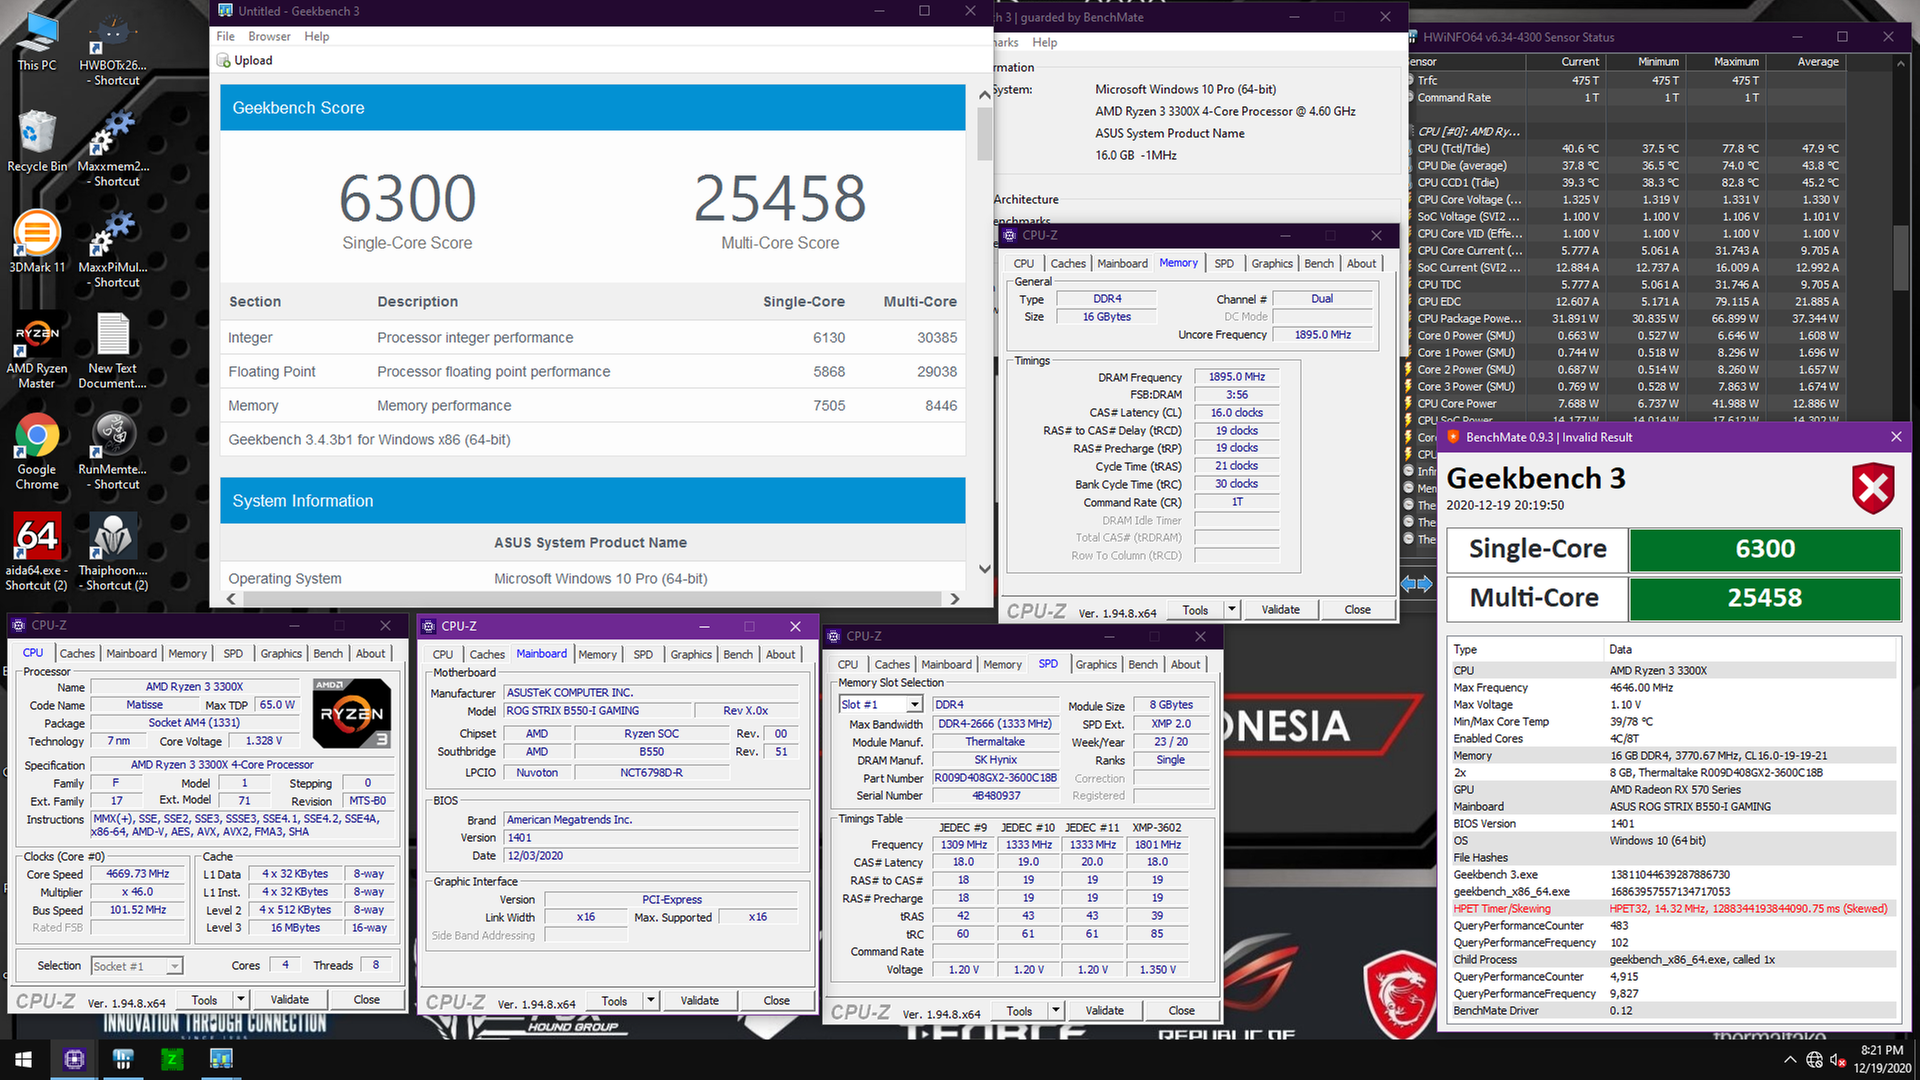Launch Google Chrome desktop icon
Image resolution: width=1920 pixels, height=1080 pixels.
coord(37,451)
